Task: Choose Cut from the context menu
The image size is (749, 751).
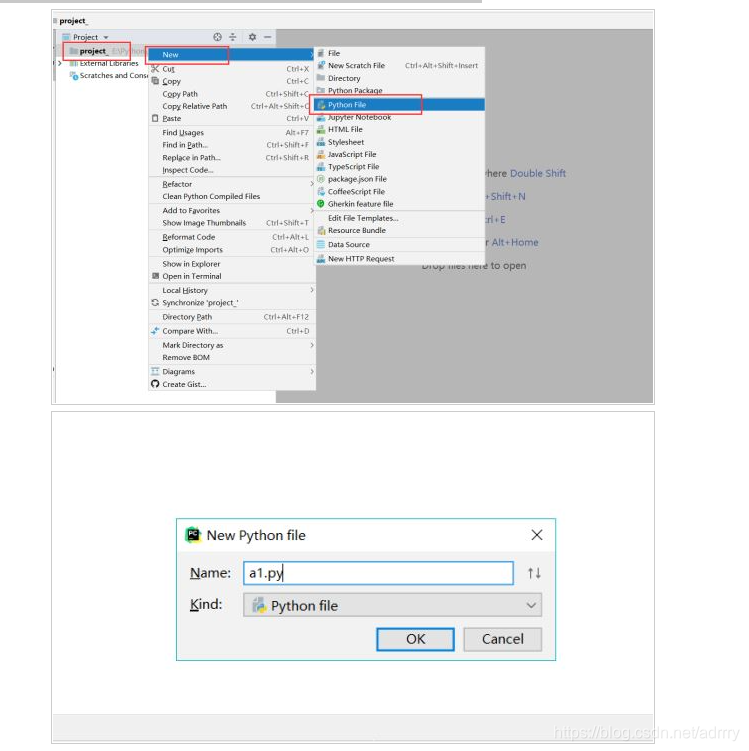Action: 231,69
